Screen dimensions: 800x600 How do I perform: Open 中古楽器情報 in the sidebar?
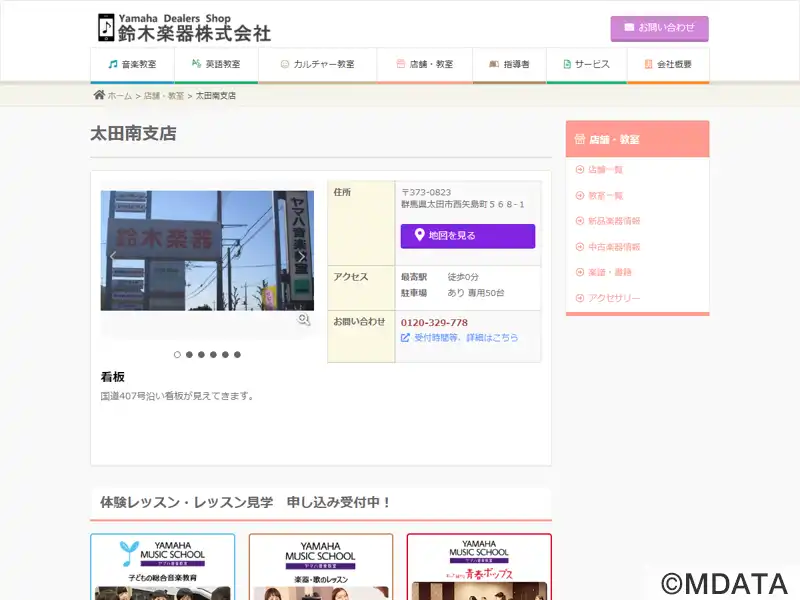coord(614,247)
